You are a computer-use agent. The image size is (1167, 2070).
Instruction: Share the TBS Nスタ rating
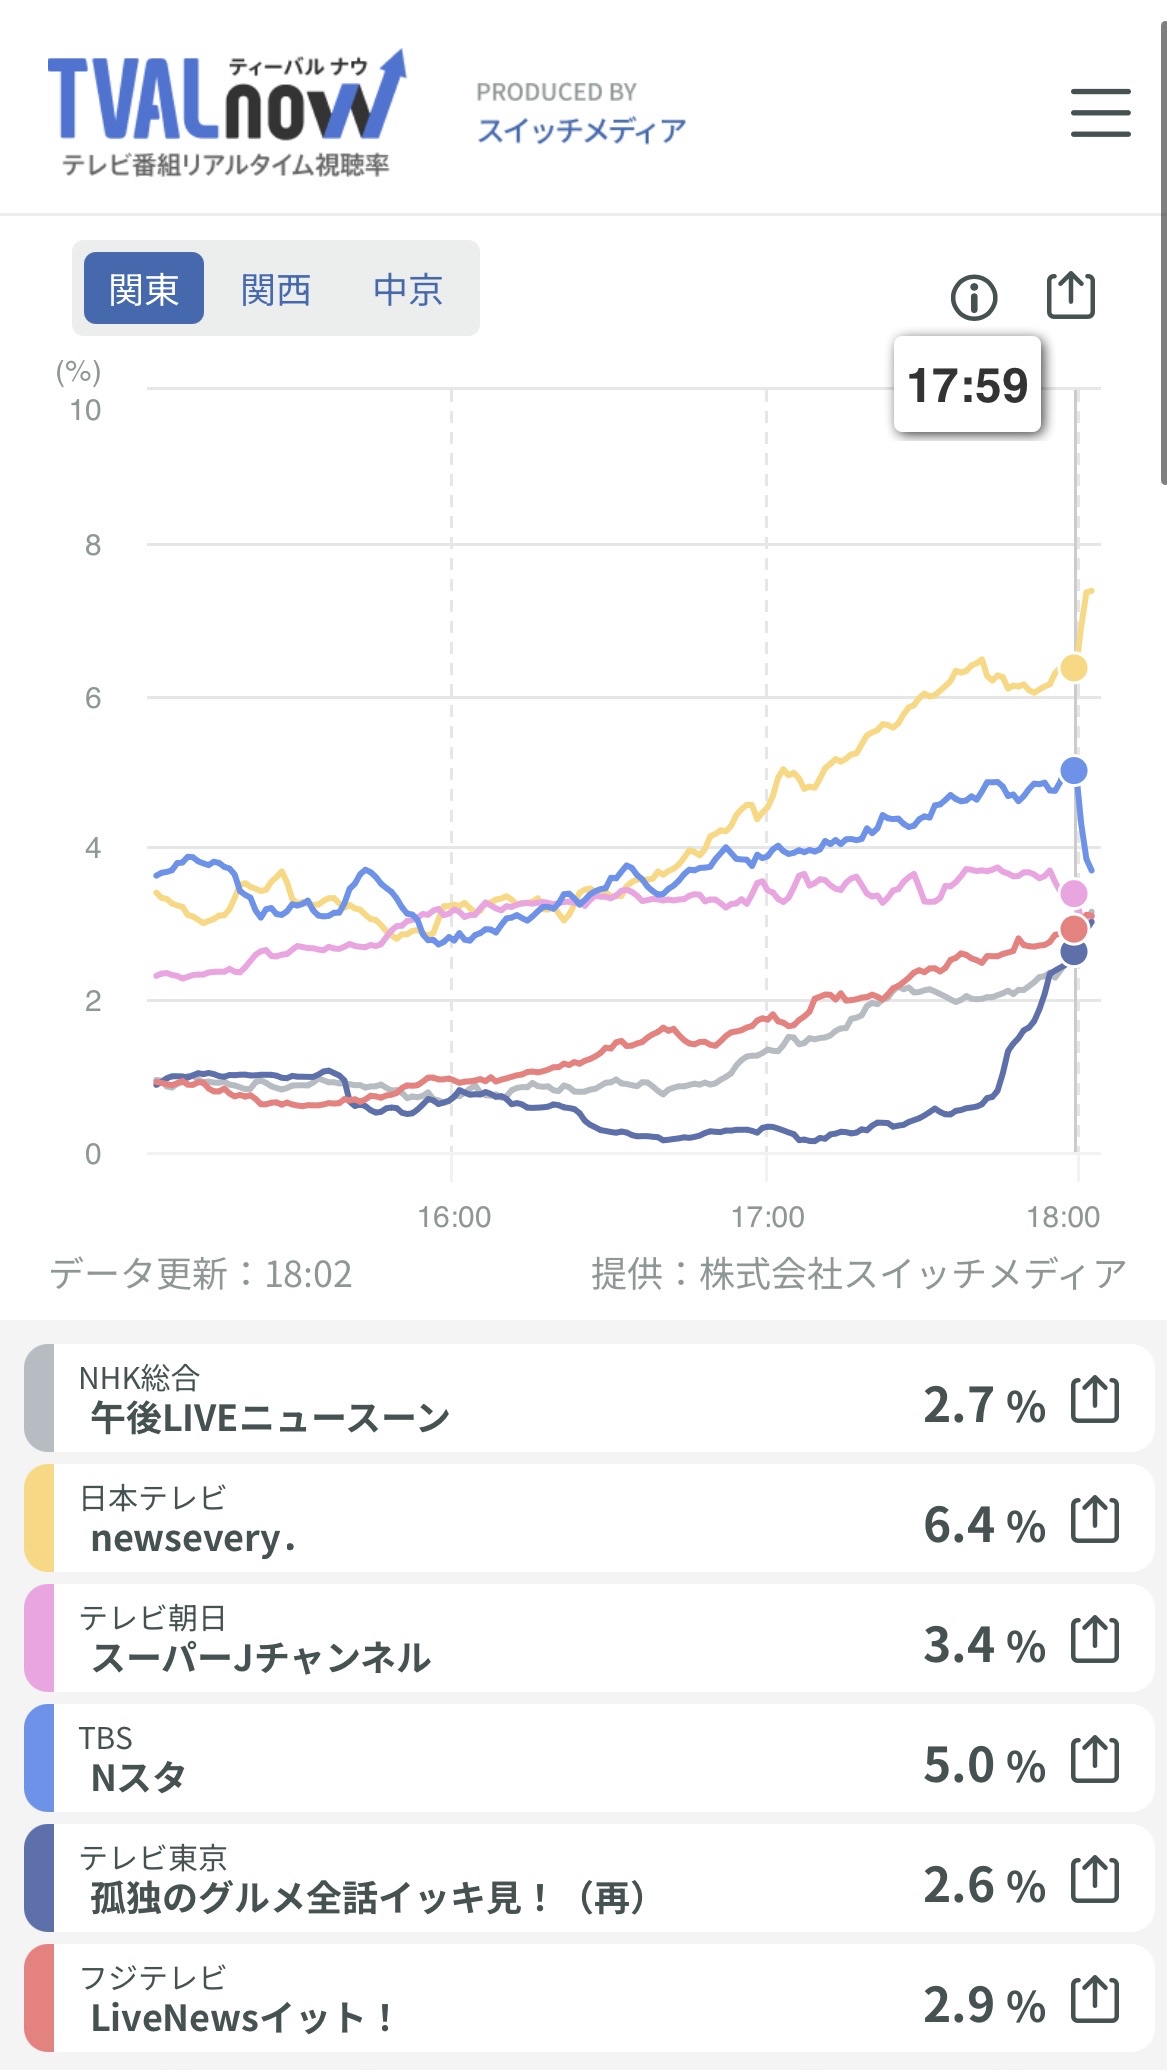[1094, 1759]
